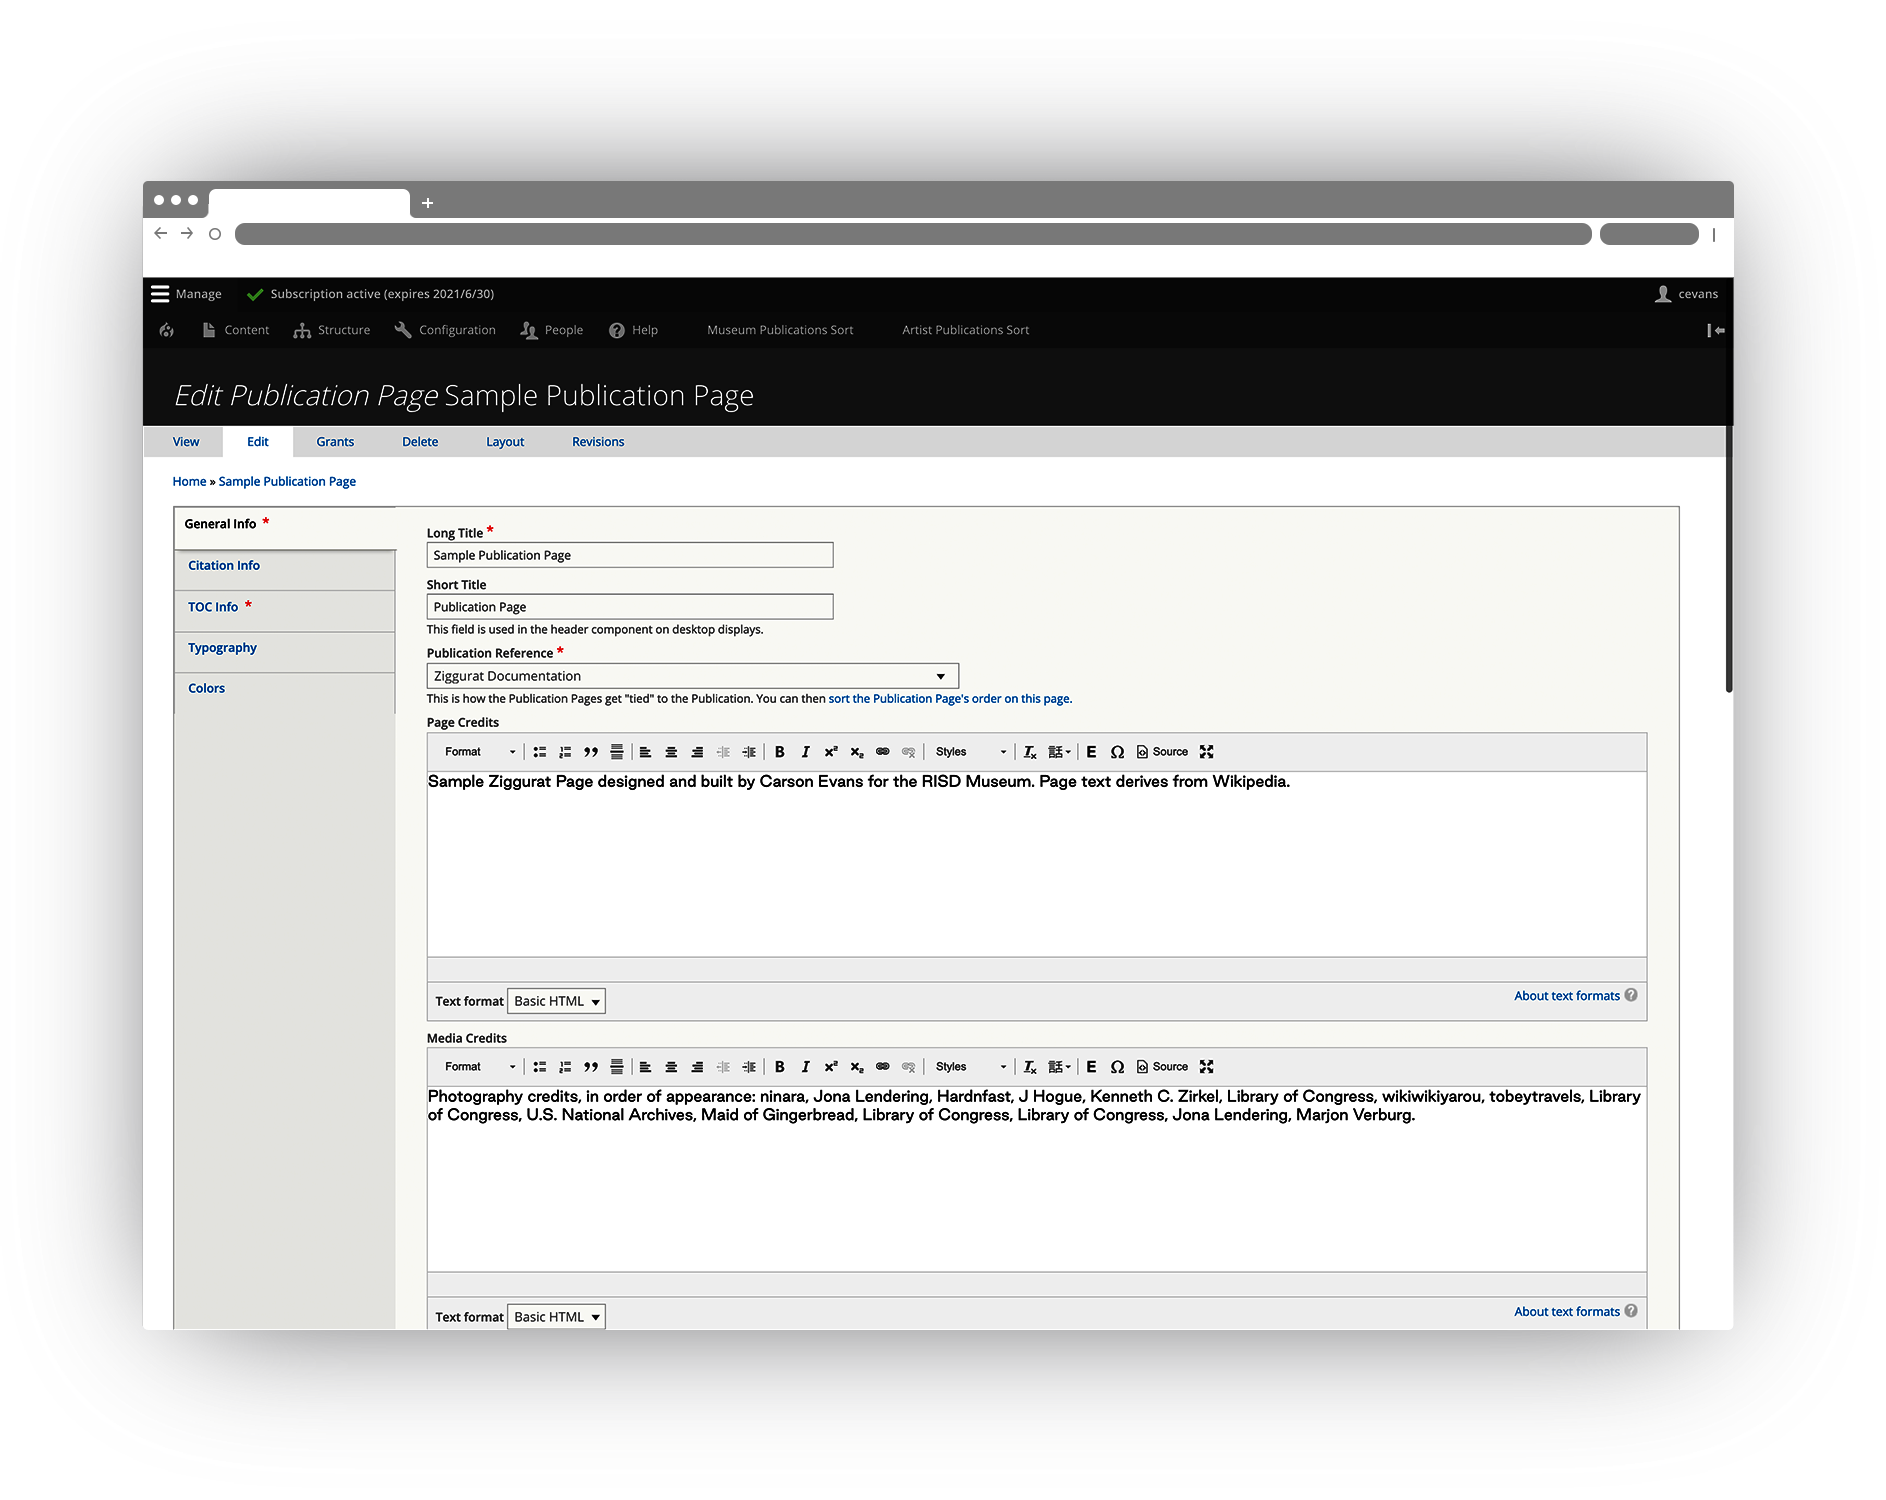Toggle italic in Media Credits editor
1886x1500 pixels.
pyautogui.click(x=805, y=1067)
